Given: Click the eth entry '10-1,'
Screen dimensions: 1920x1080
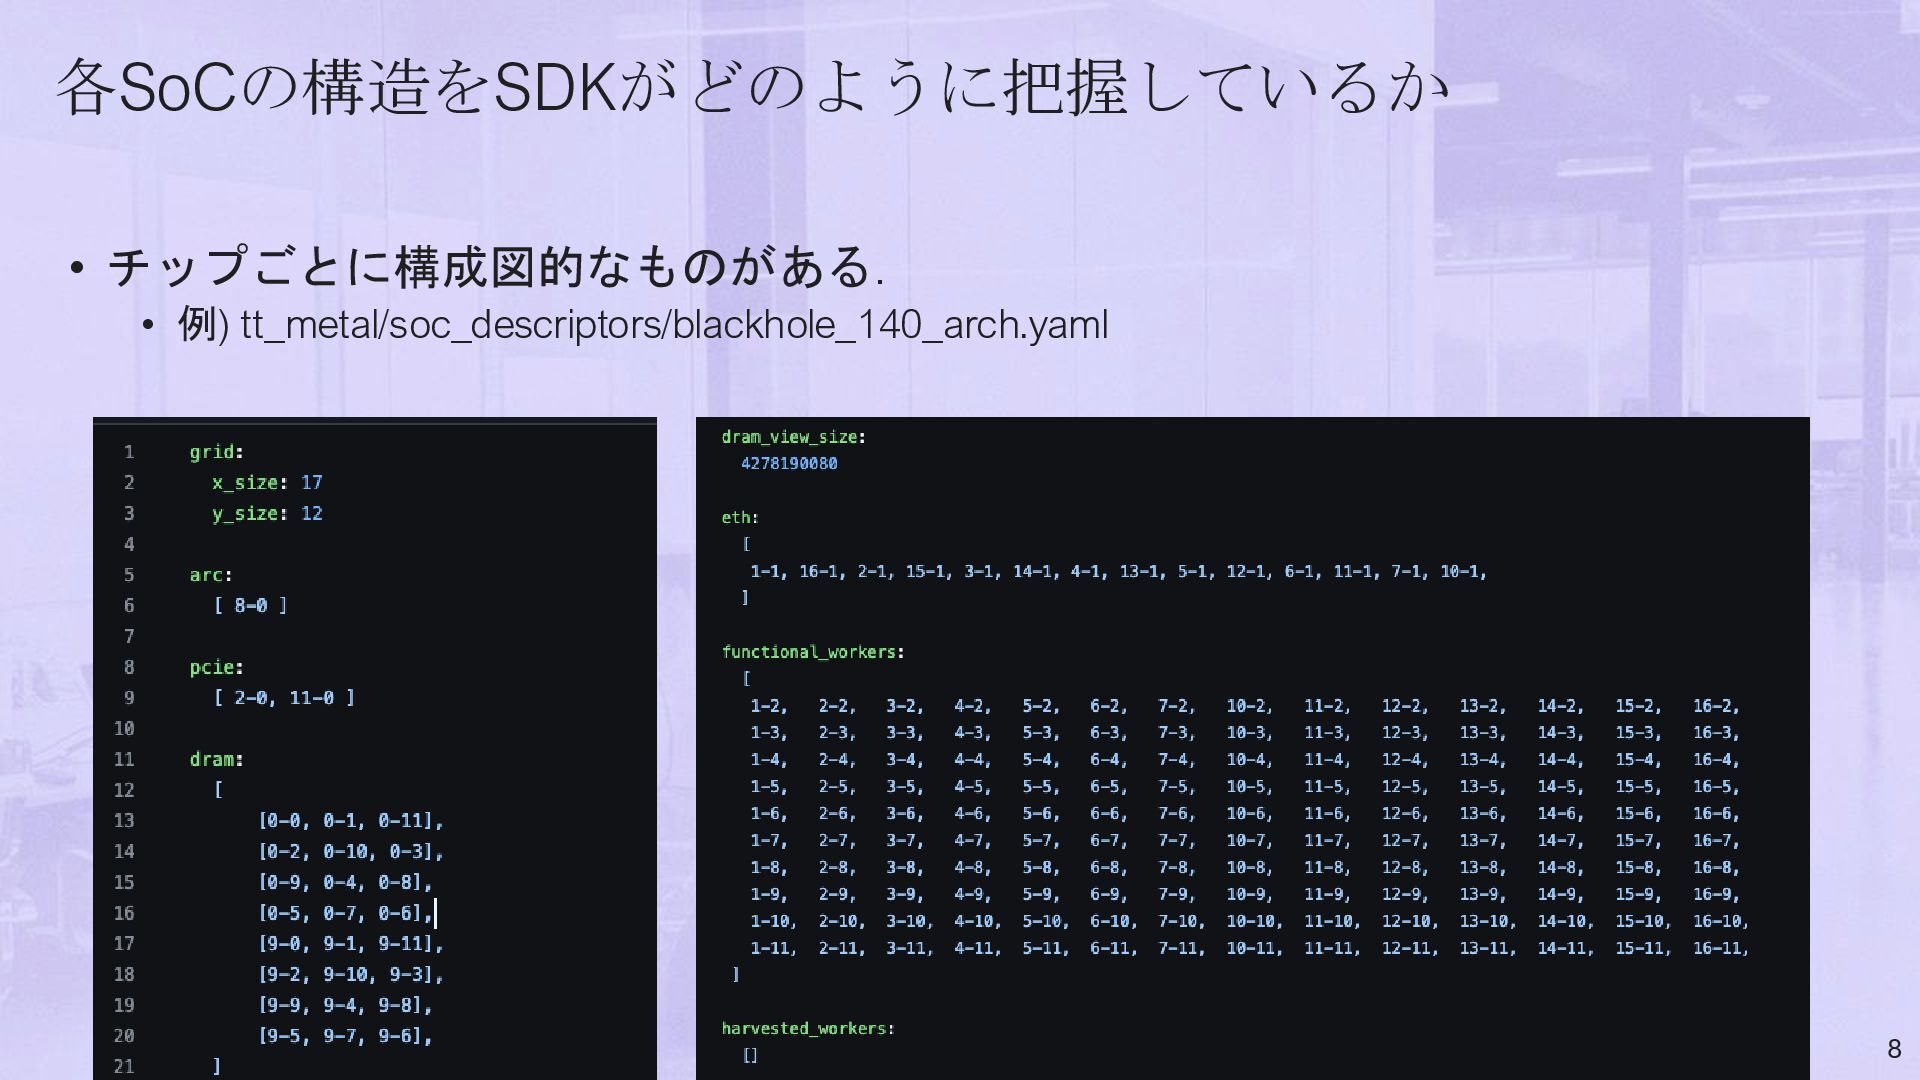Looking at the screenshot, I should (1464, 572).
